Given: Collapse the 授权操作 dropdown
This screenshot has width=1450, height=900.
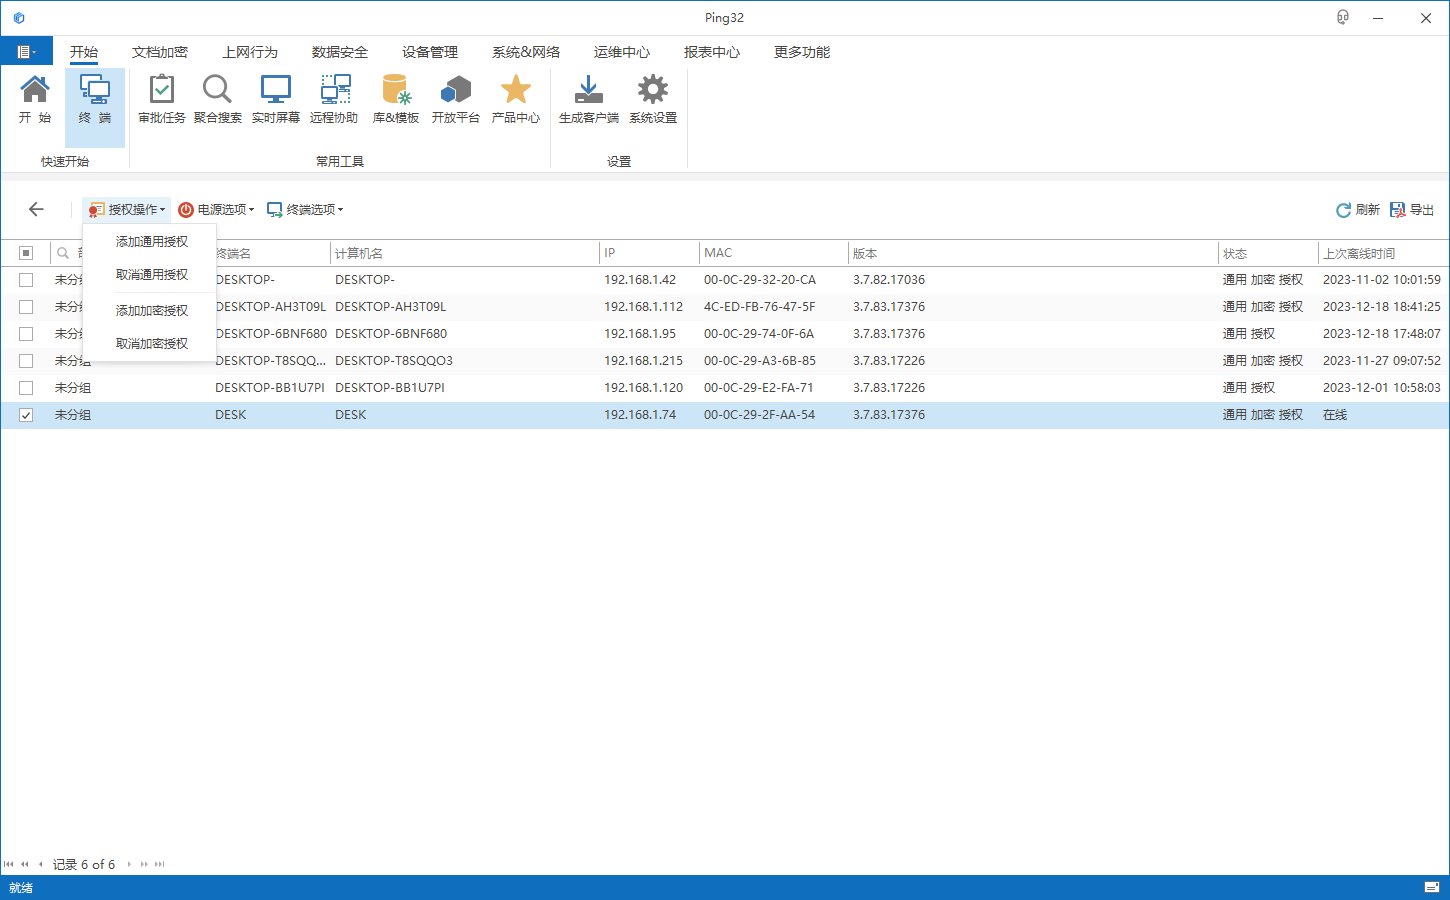Looking at the screenshot, I should 127,209.
